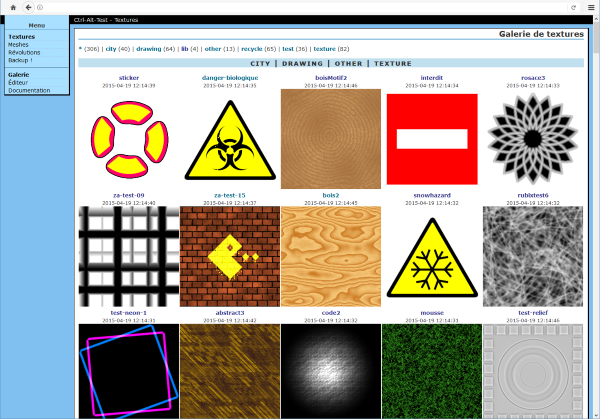Open the mousse green moss thumbnail
The image size is (600, 419).
point(432,372)
